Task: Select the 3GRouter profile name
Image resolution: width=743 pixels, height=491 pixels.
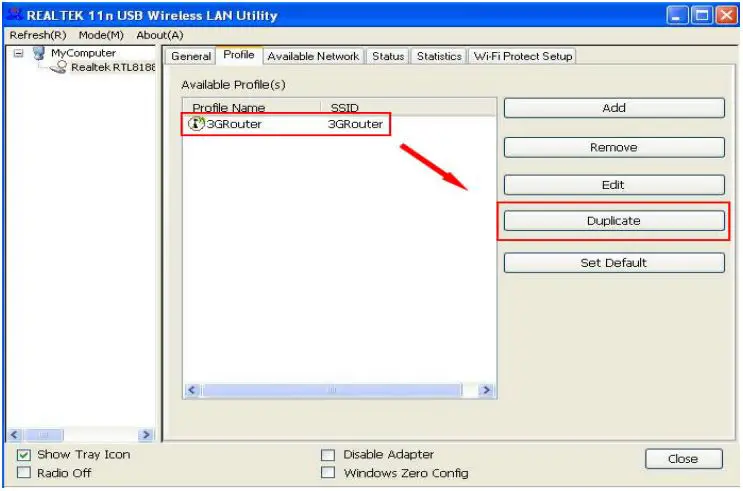Action: [234, 124]
